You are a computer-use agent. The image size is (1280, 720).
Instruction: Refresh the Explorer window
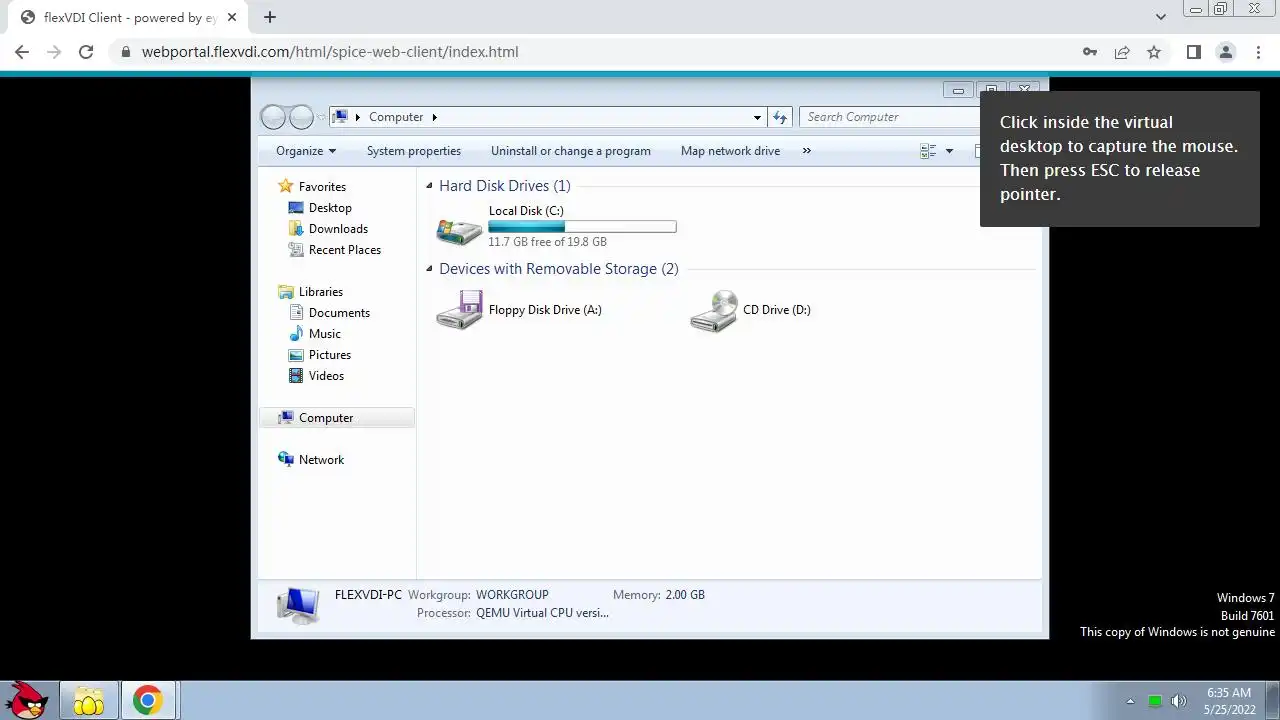[781, 117]
